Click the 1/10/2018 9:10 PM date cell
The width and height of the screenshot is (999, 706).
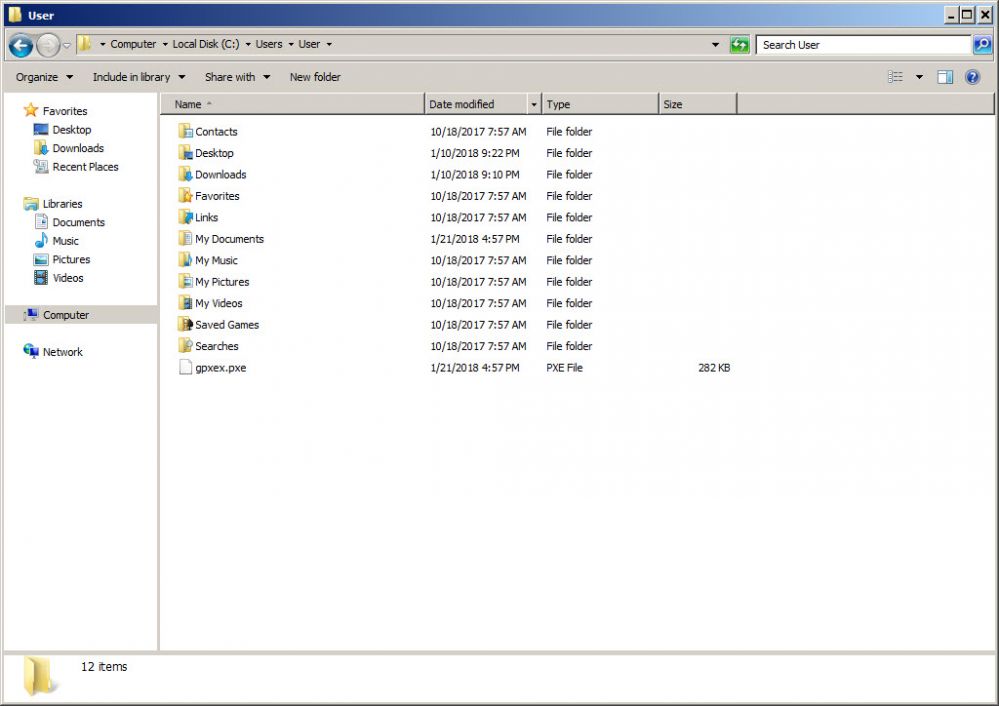click(x=475, y=175)
